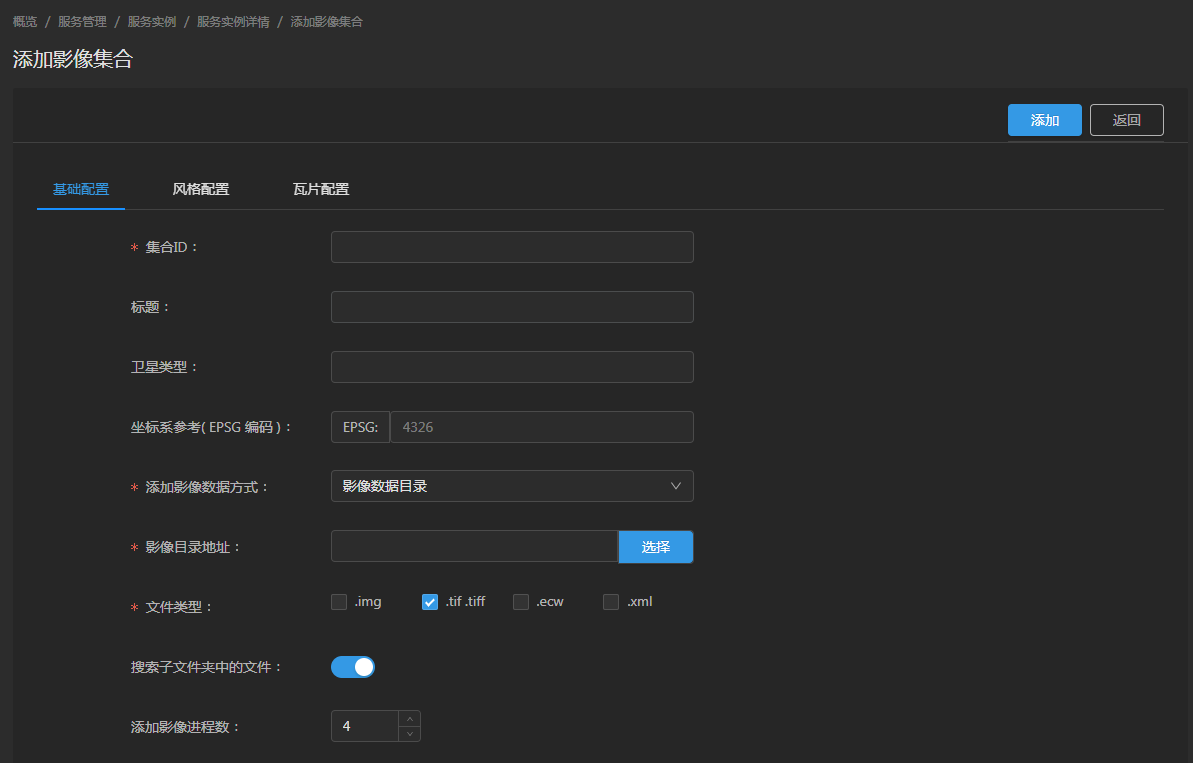Screen dimensions: 1193x763
Task: Go back to 服务实例详情 breadcrumb
Action: (x=234, y=20)
